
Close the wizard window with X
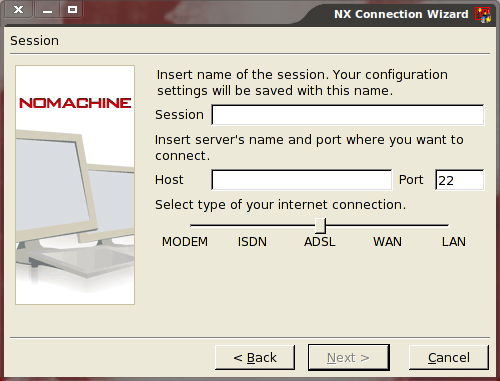[18, 9]
